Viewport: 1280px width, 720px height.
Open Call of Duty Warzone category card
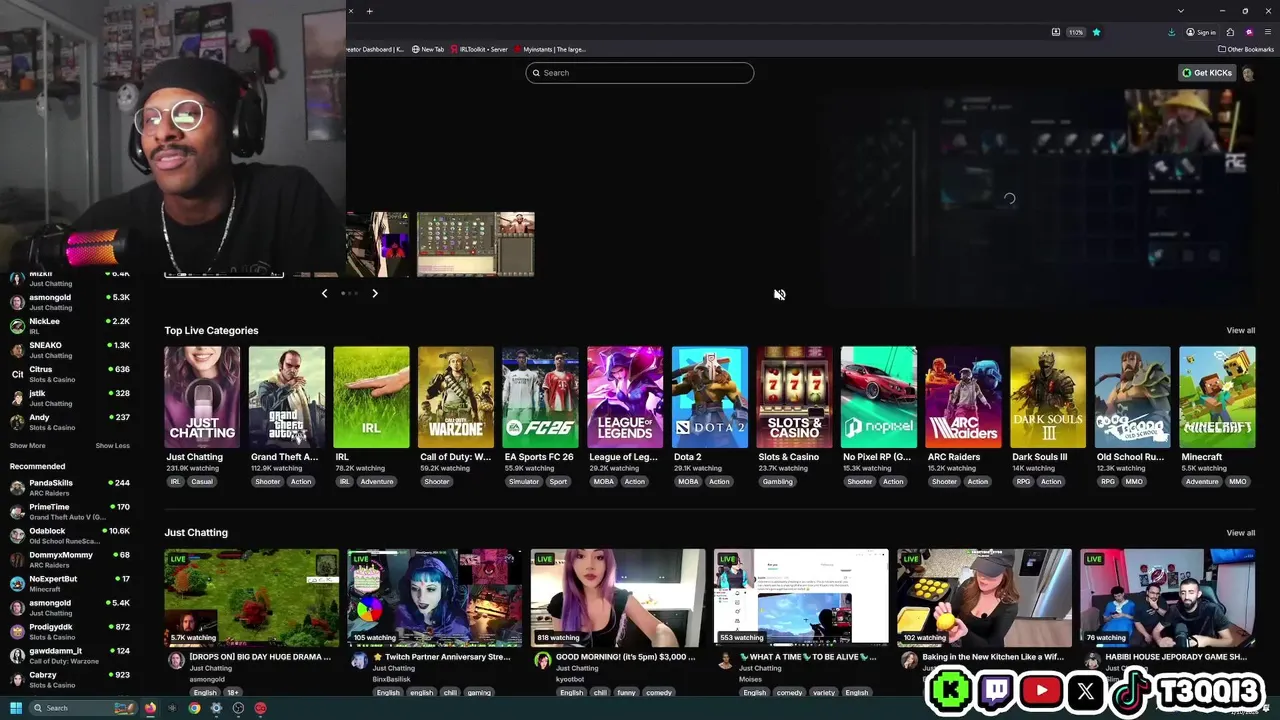pos(456,397)
